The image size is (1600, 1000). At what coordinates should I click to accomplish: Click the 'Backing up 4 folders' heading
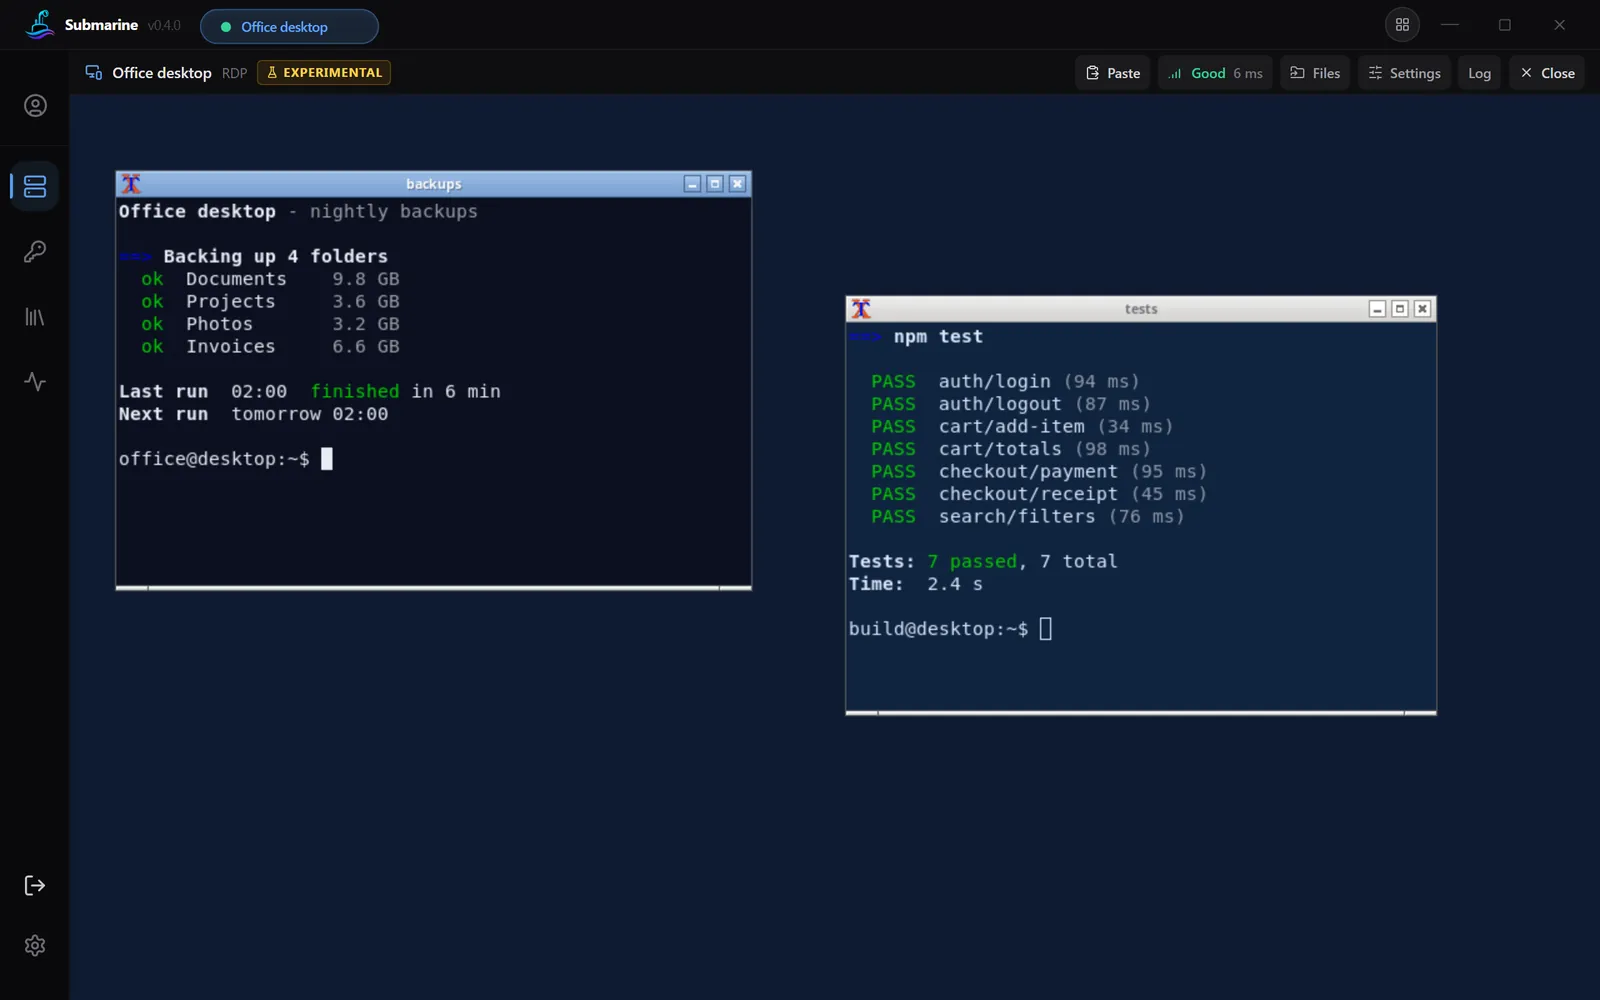pyautogui.click(x=275, y=256)
